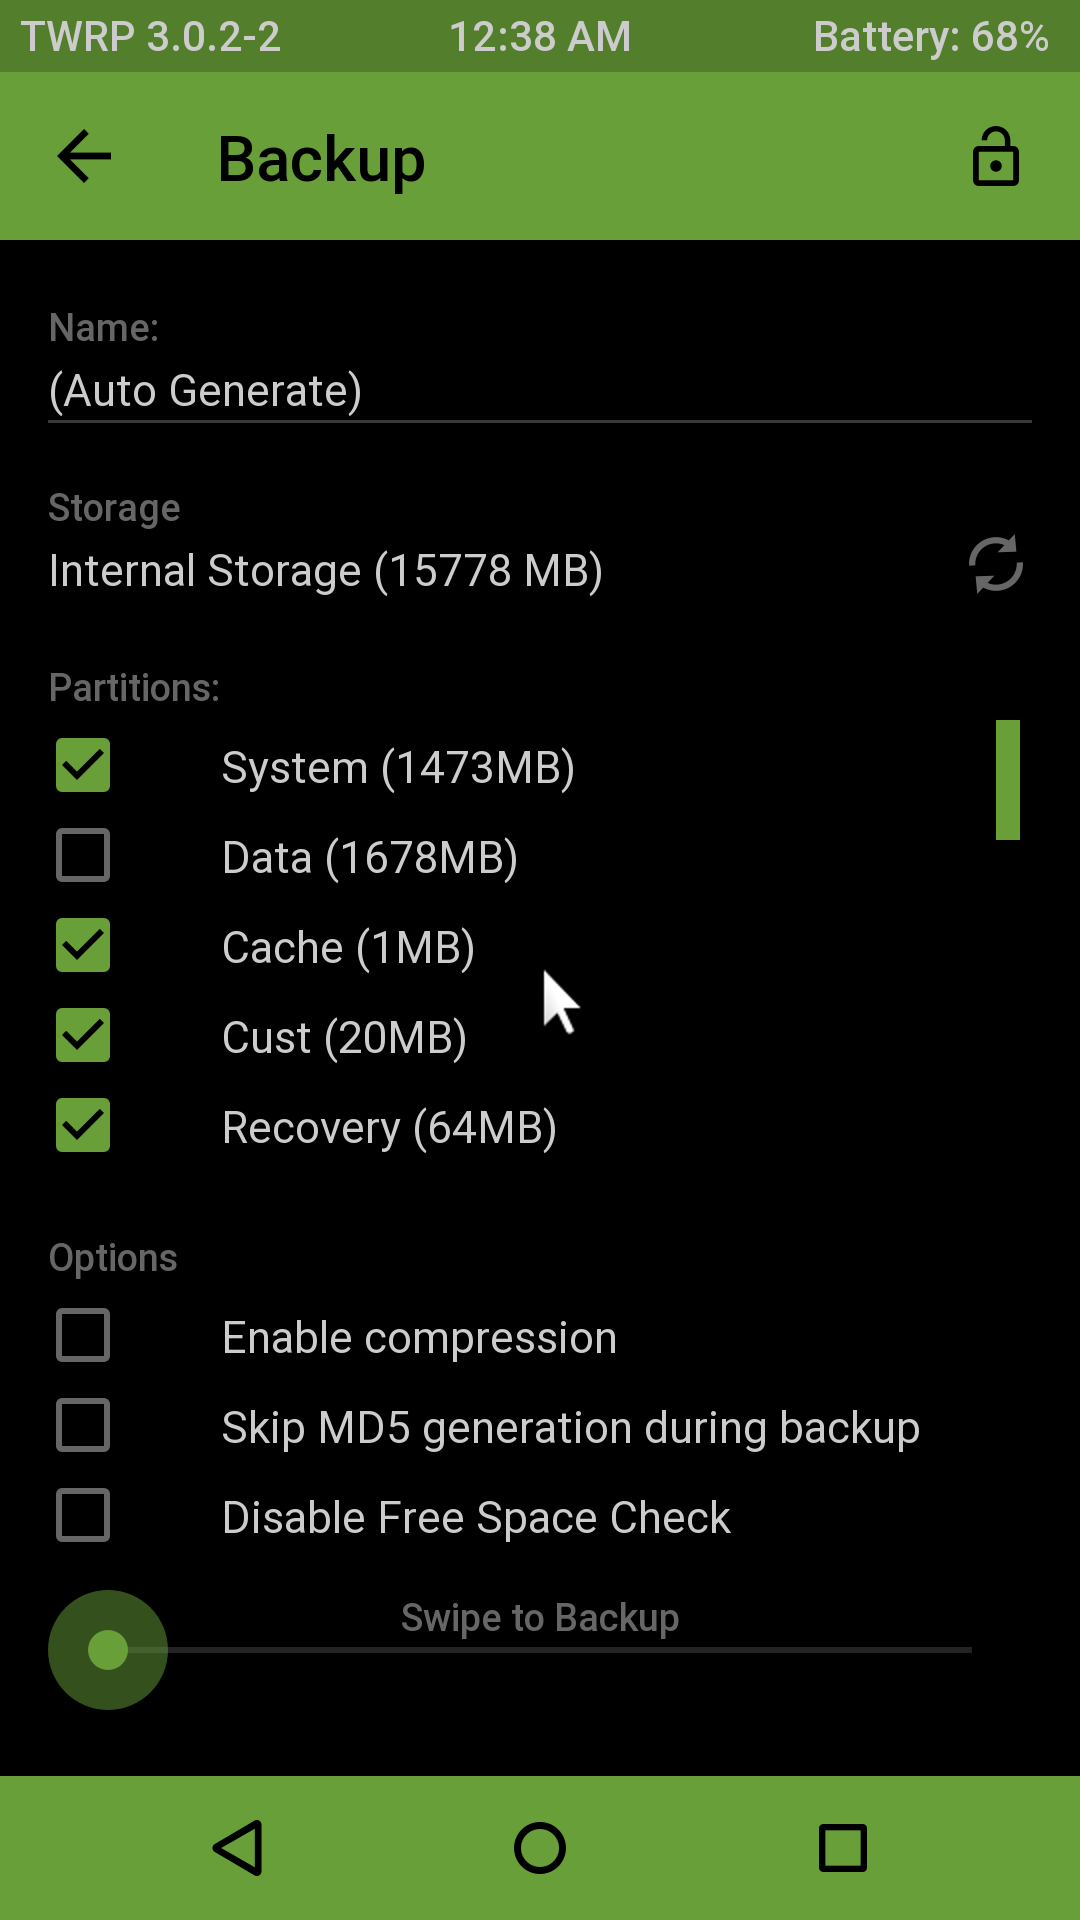Click the backup Name input field
Viewport: 1080px width, 1920px height.
(x=540, y=391)
